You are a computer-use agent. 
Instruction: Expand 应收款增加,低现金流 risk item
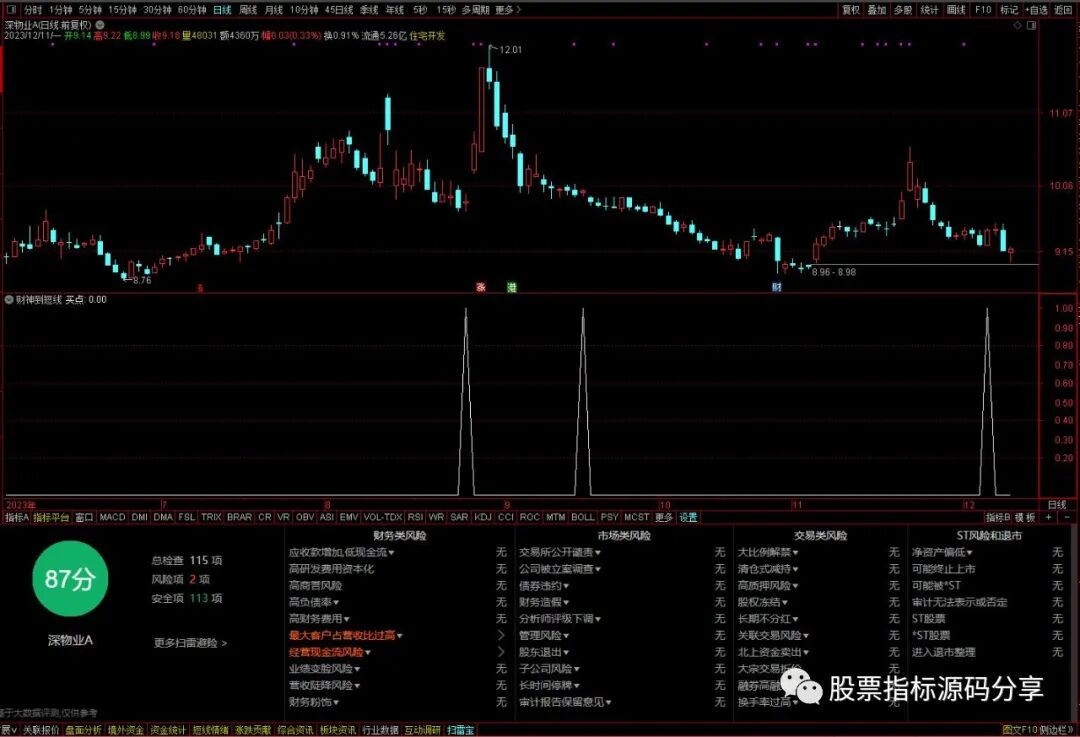[342, 552]
